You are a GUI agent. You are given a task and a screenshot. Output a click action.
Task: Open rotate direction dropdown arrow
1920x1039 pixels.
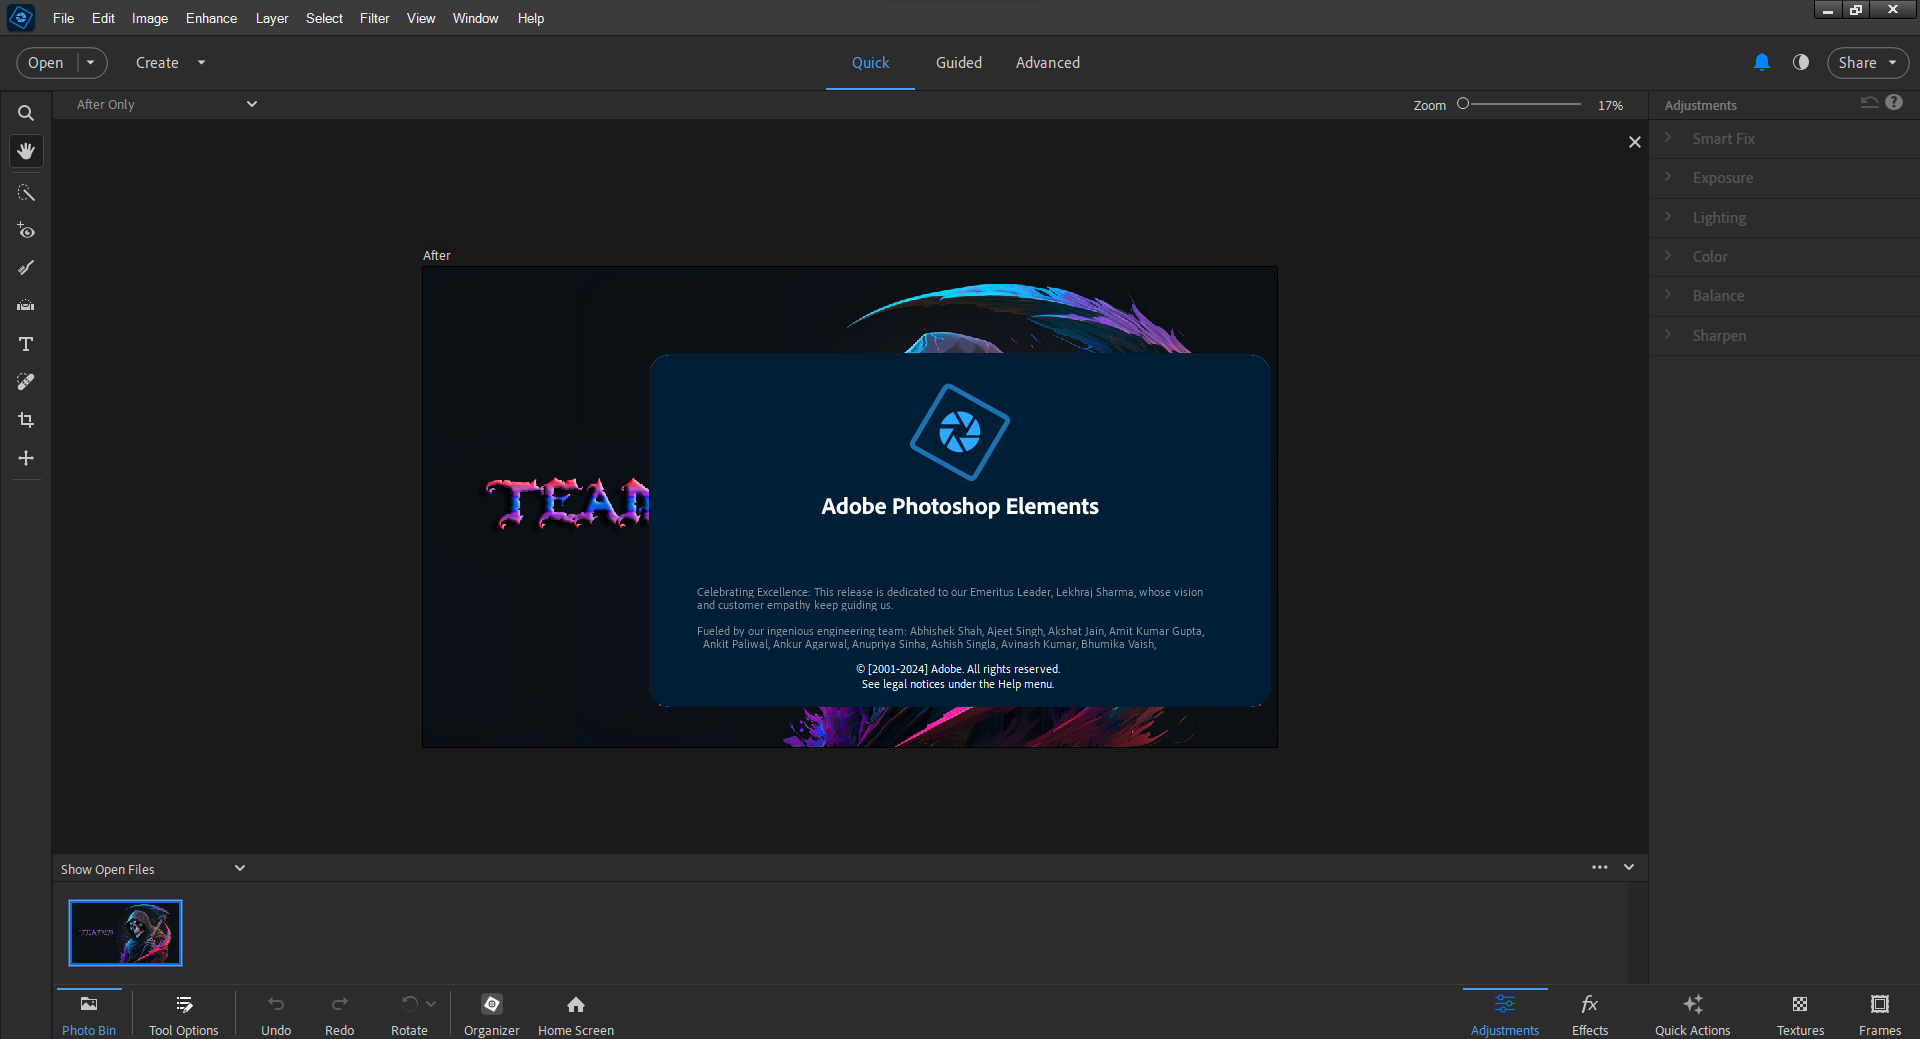(431, 1004)
